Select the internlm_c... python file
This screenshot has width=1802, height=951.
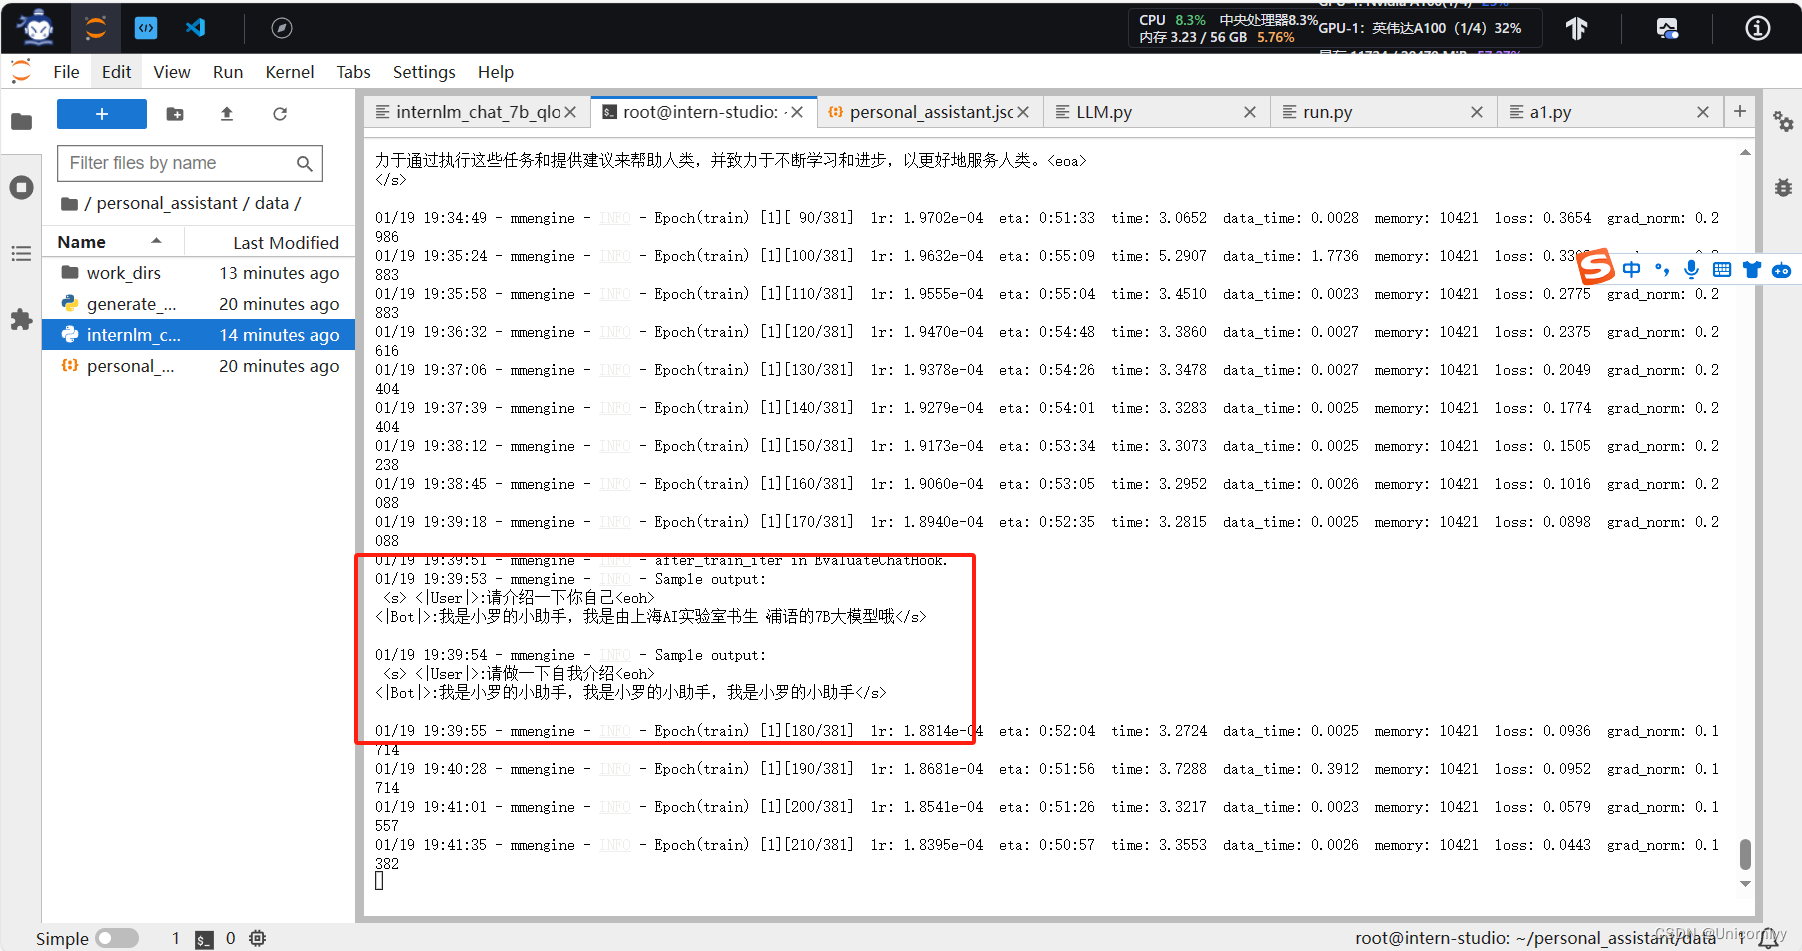198,335
